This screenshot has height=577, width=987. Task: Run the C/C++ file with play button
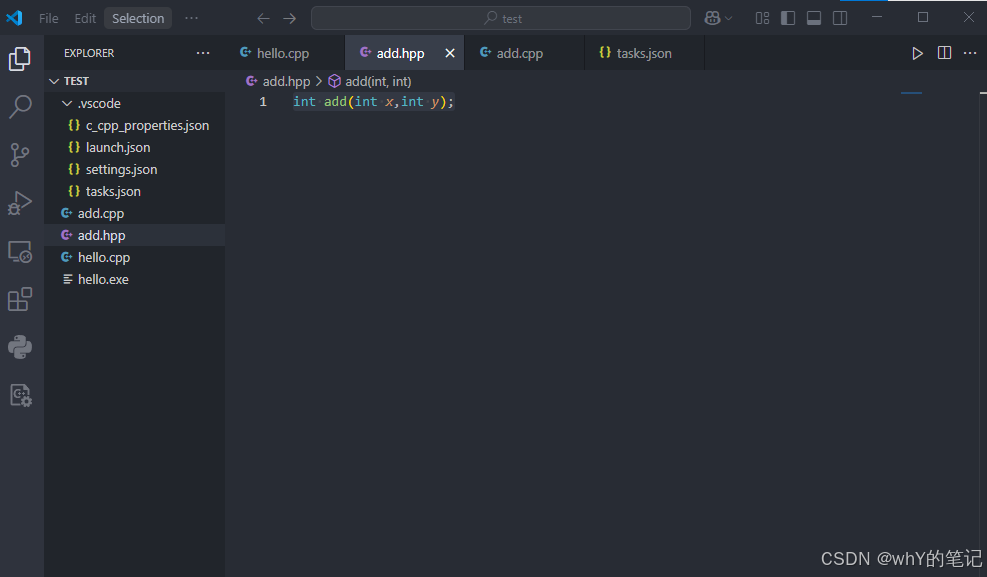918,53
